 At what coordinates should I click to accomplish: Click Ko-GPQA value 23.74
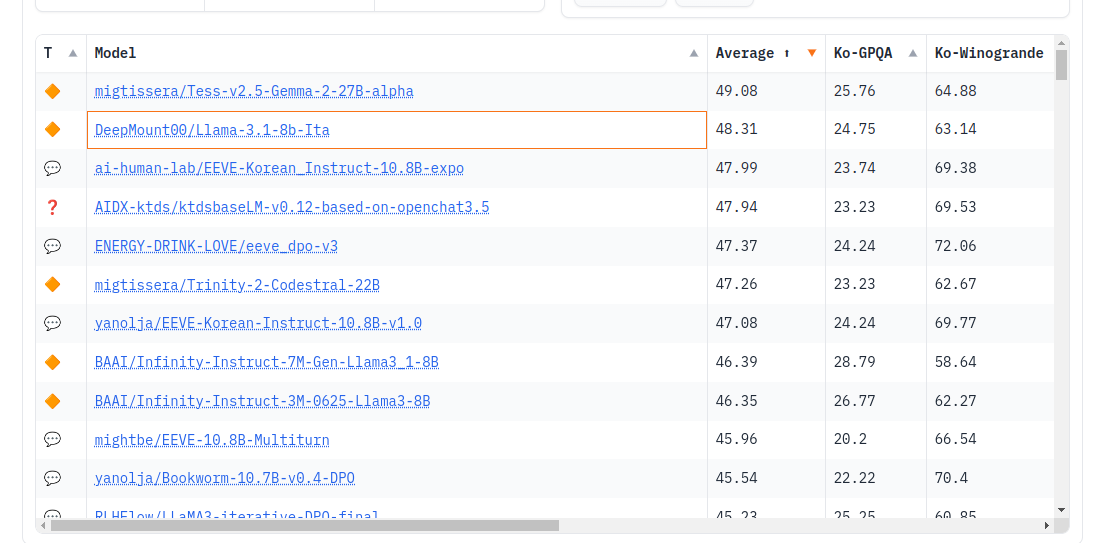tap(855, 168)
